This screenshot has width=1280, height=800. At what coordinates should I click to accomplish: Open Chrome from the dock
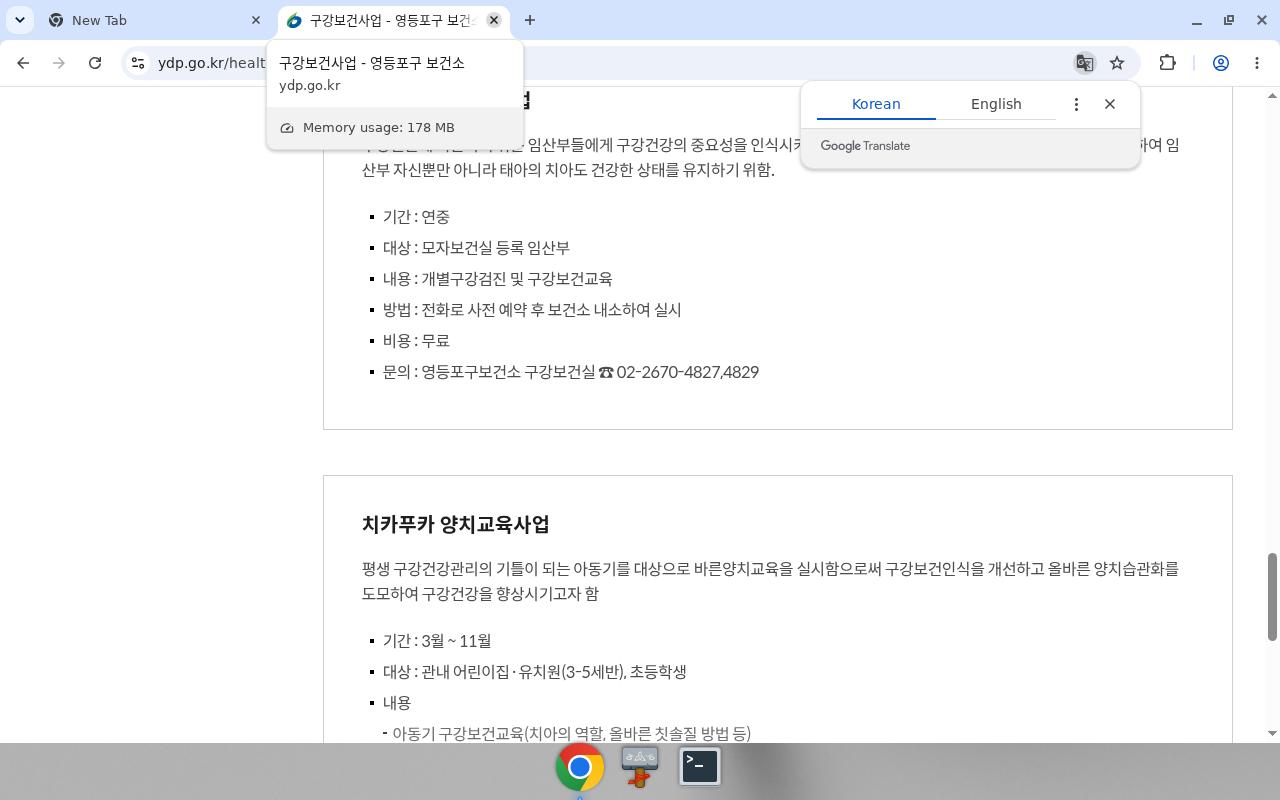[580, 767]
